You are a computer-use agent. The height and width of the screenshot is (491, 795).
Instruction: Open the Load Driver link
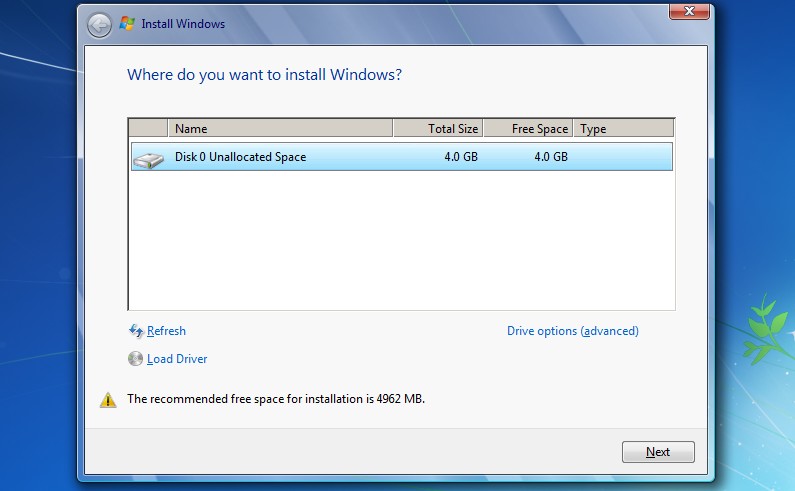click(x=177, y=359)
